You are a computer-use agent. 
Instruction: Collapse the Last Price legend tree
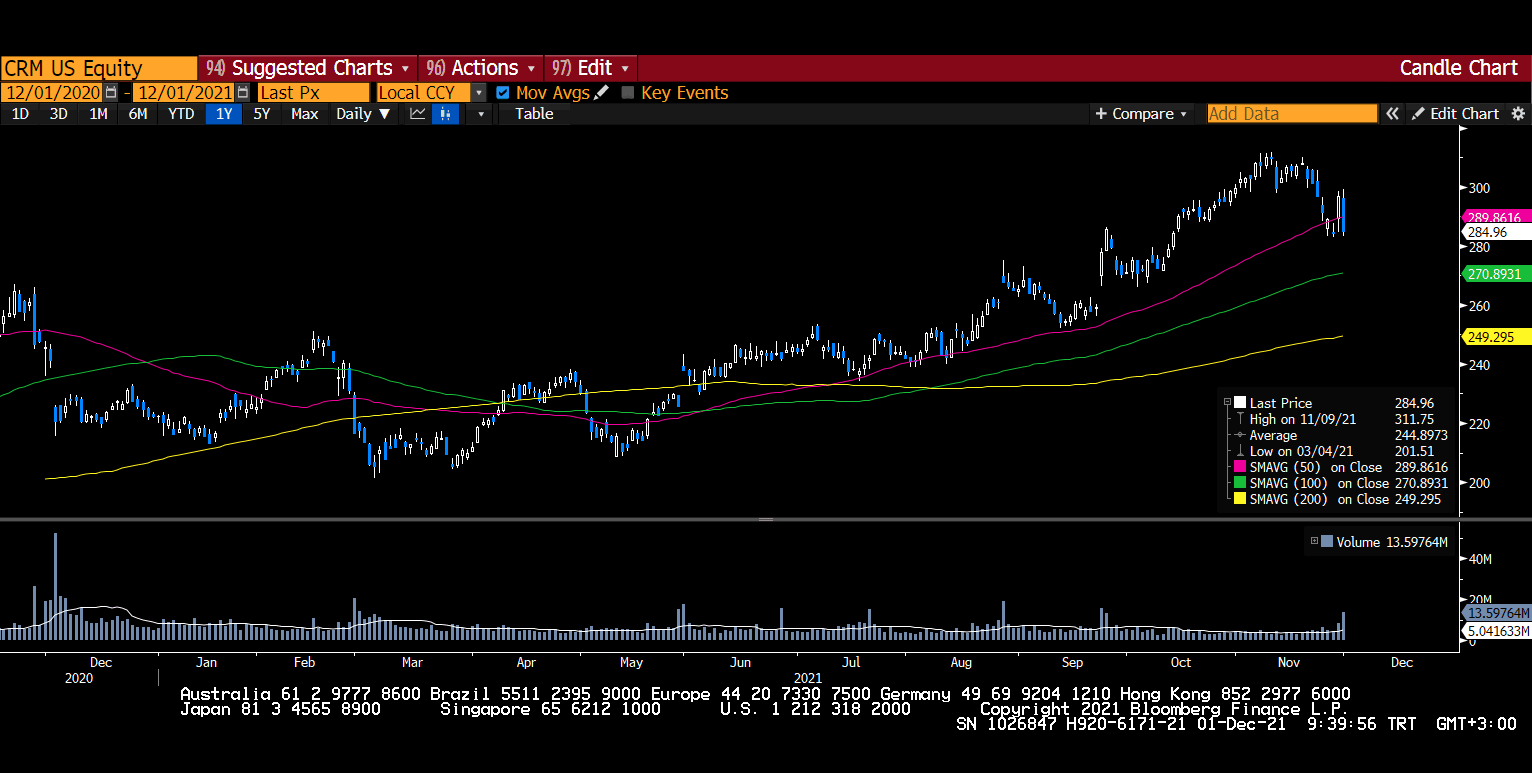1227,403
